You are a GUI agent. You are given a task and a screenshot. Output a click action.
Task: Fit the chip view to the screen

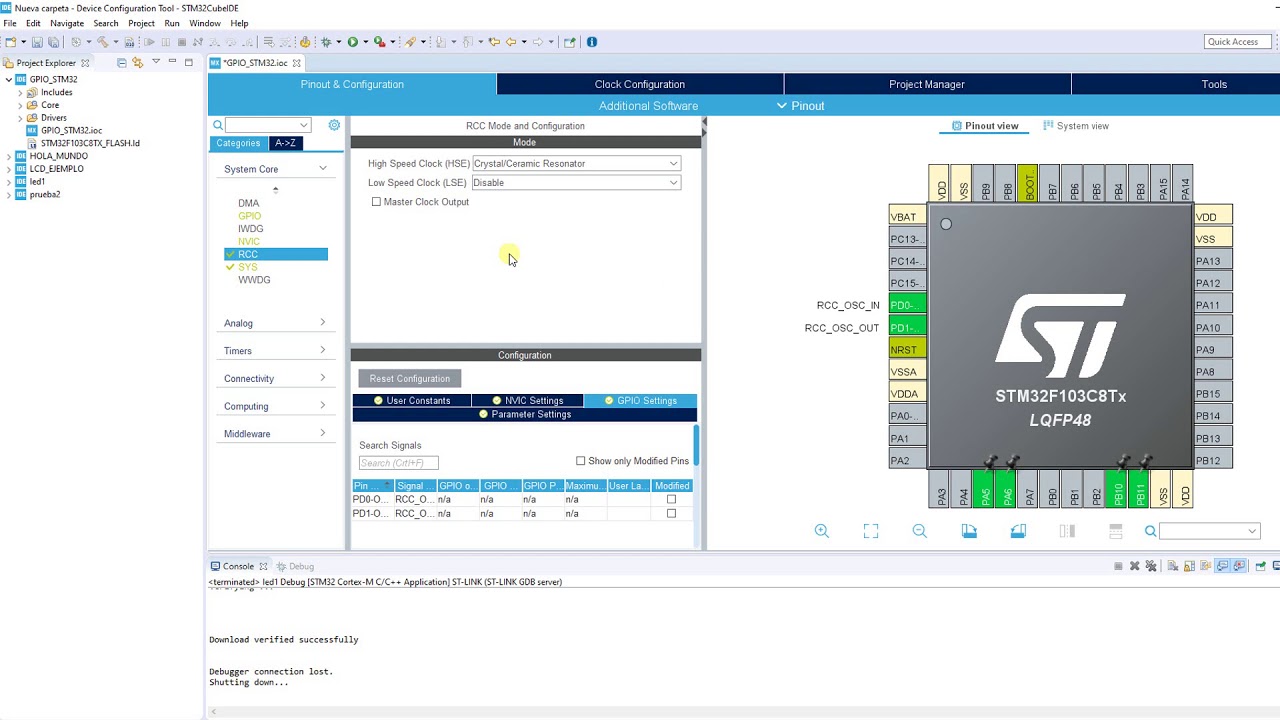pos(871,531)
